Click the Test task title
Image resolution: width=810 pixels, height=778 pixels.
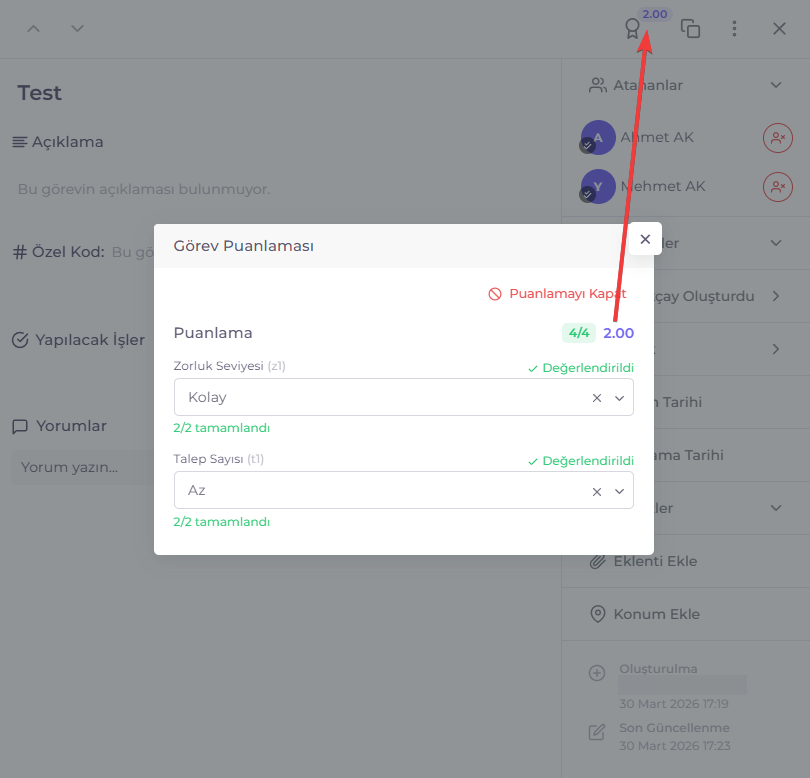[x=40, y=93]
